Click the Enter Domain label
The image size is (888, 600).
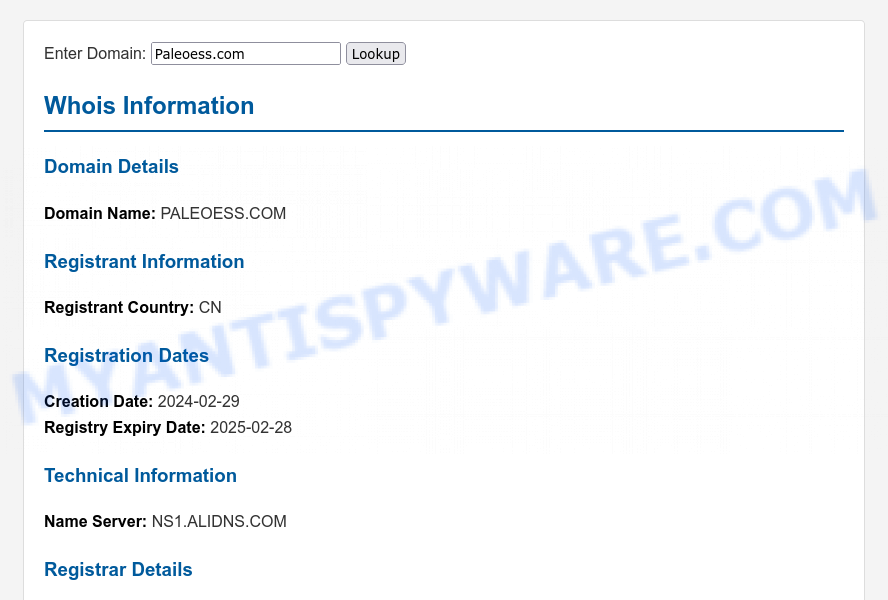tap(95, 54)
